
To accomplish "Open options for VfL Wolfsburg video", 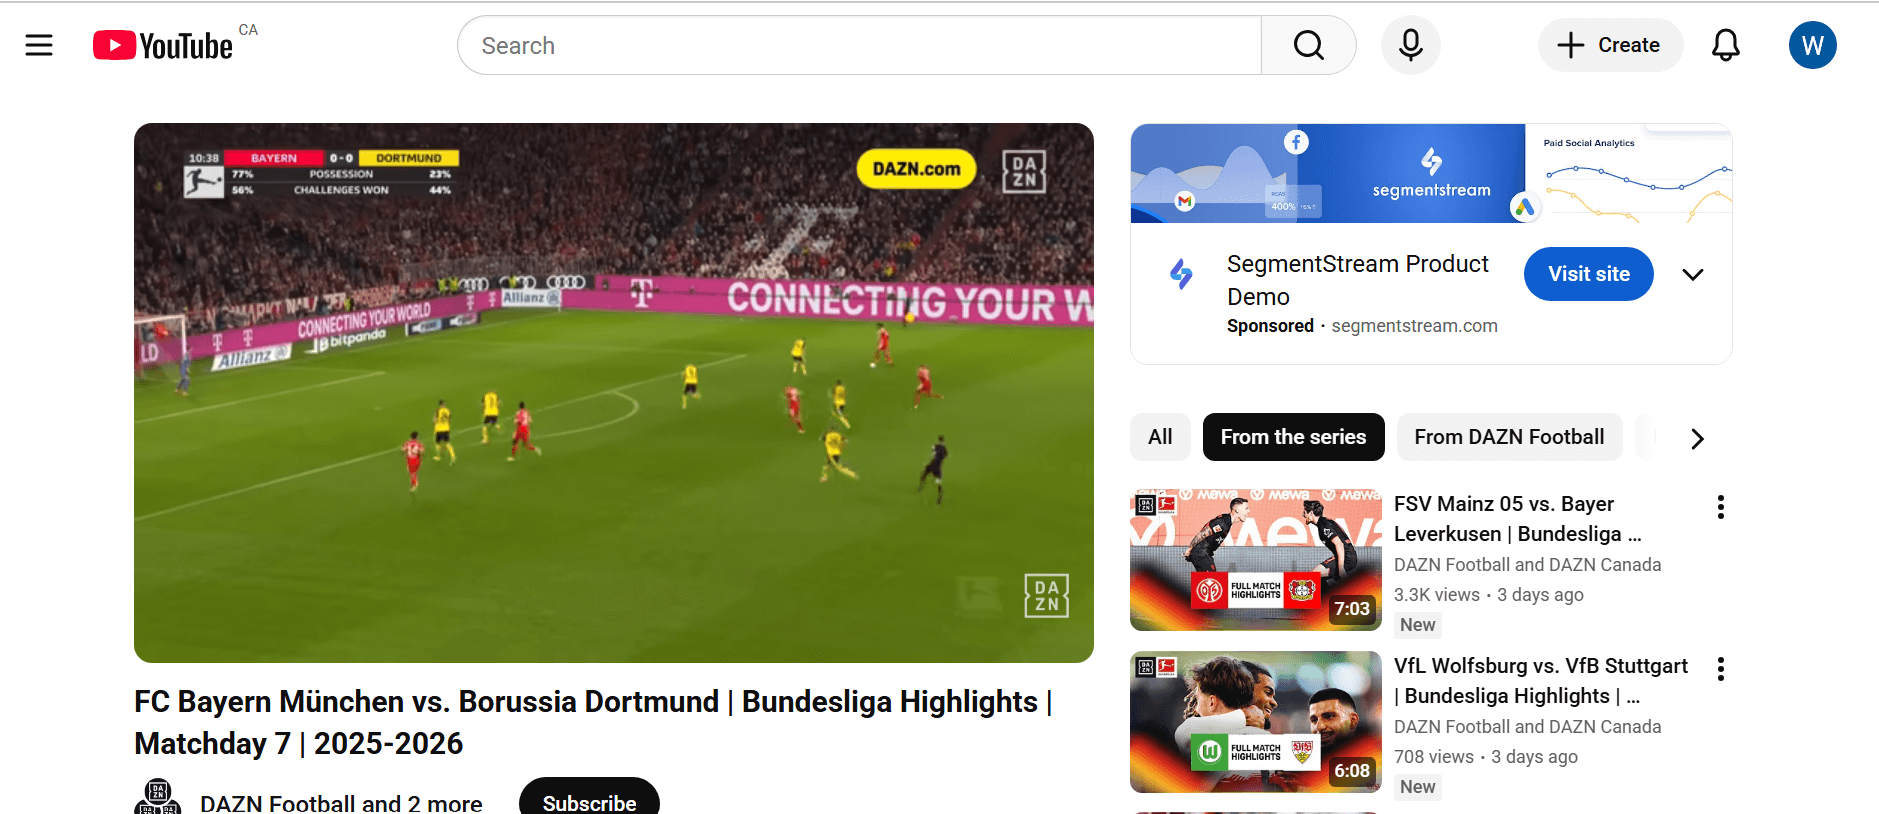I will coord(1720,669).
